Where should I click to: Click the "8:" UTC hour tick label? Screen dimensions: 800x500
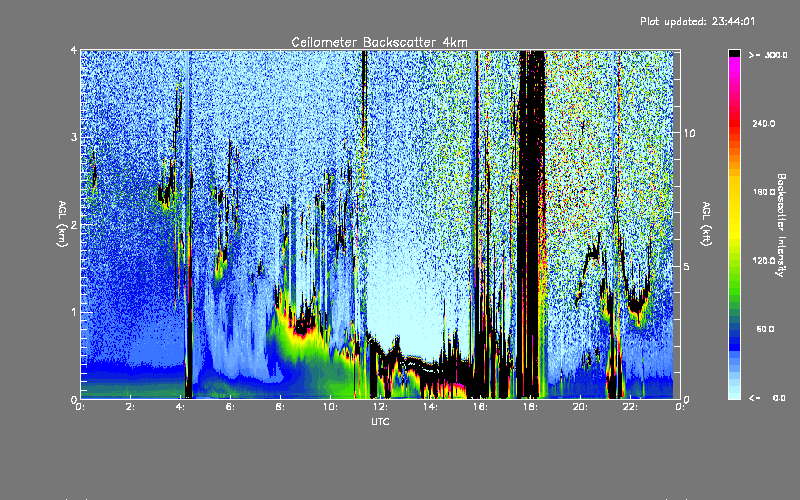pyautogui.click(x=281, y=407)
